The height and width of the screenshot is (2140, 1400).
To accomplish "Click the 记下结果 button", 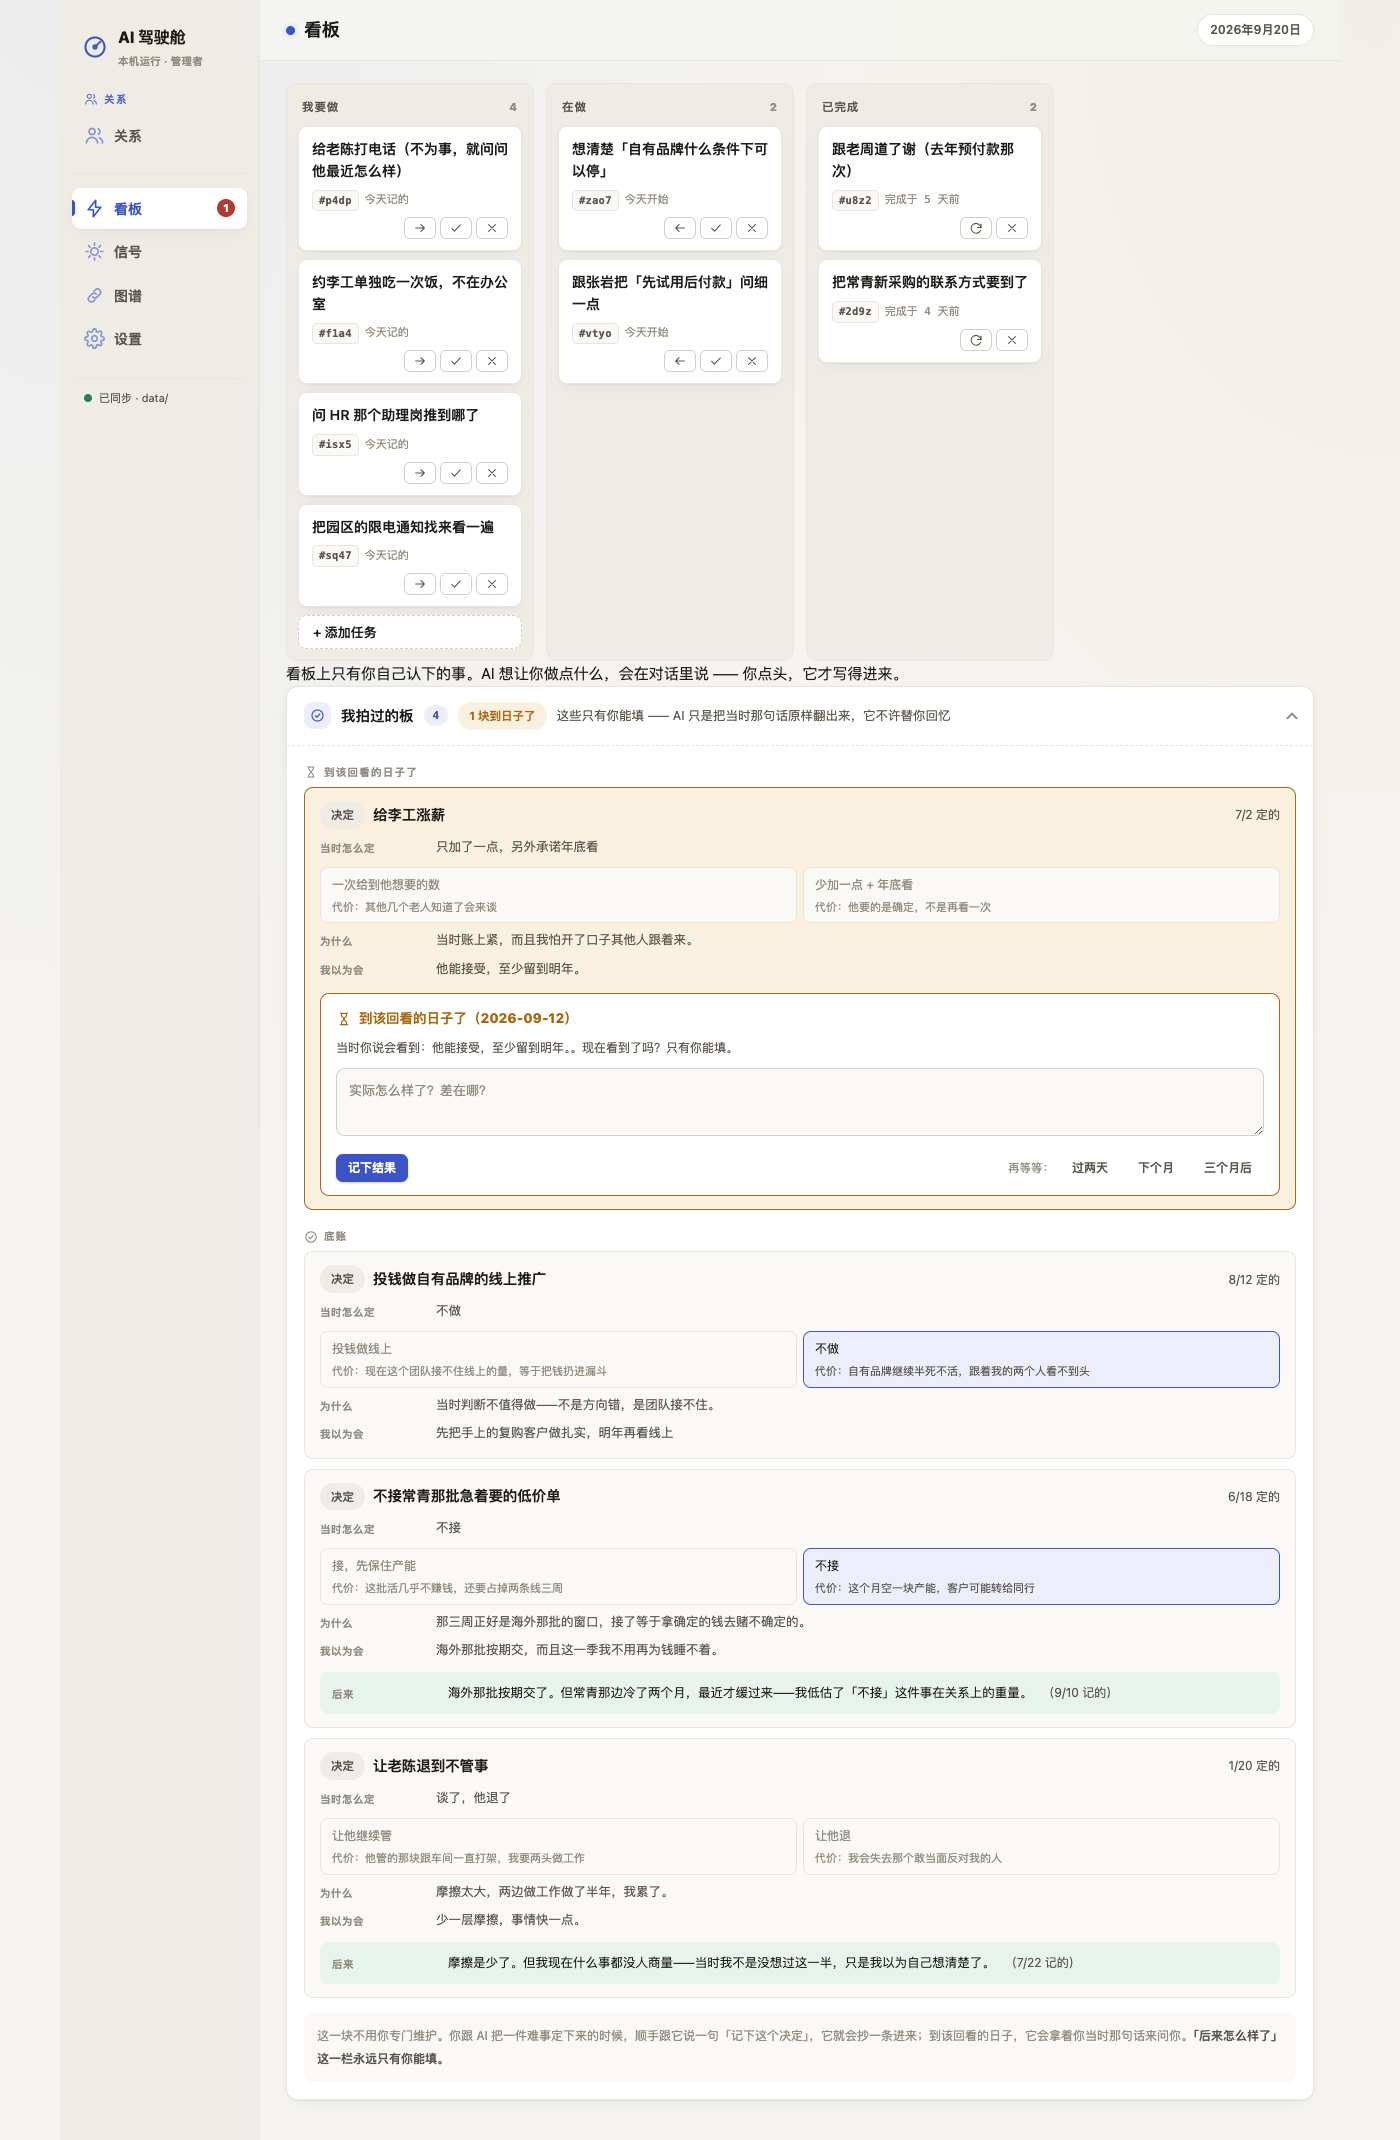I will pyautogui.click(x=372, y=1168).
